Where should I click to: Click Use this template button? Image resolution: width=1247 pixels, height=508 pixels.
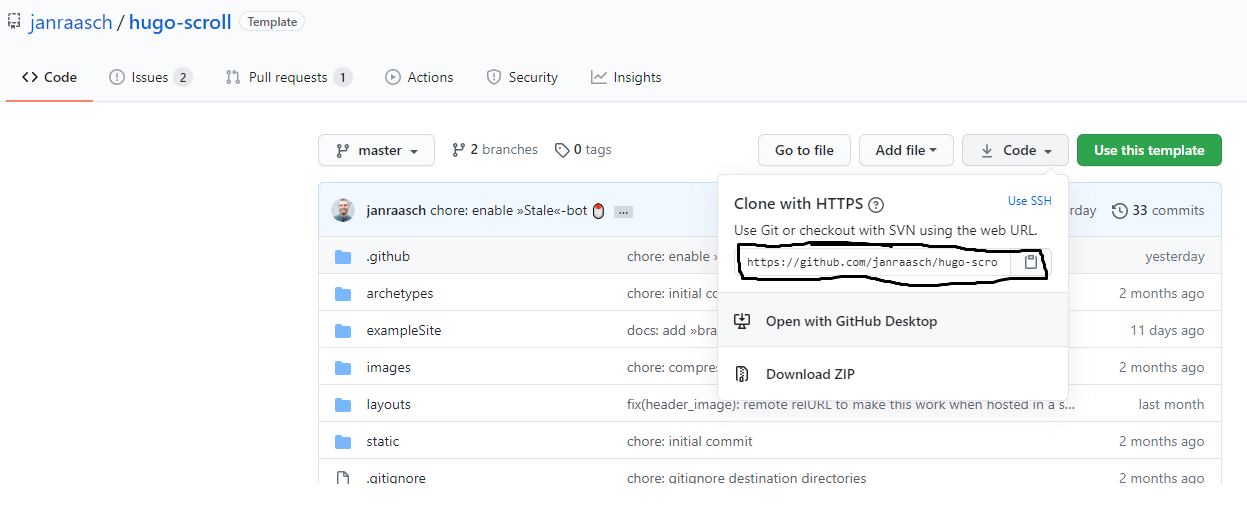click(1149, 150)
